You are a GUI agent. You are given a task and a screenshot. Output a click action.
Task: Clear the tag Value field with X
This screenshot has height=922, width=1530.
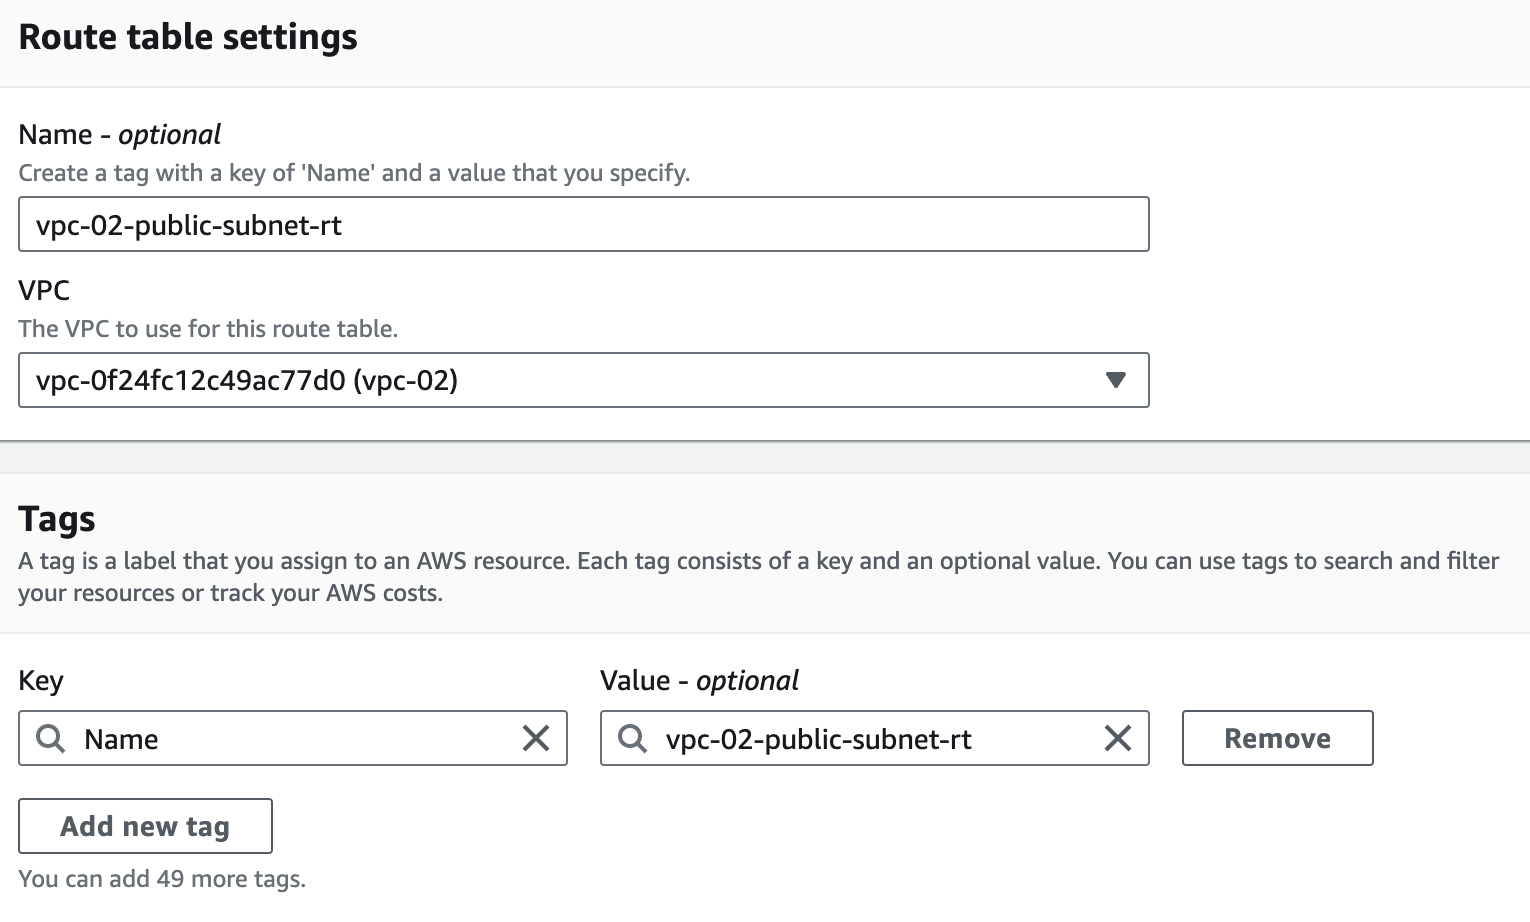click(1117, 739)
